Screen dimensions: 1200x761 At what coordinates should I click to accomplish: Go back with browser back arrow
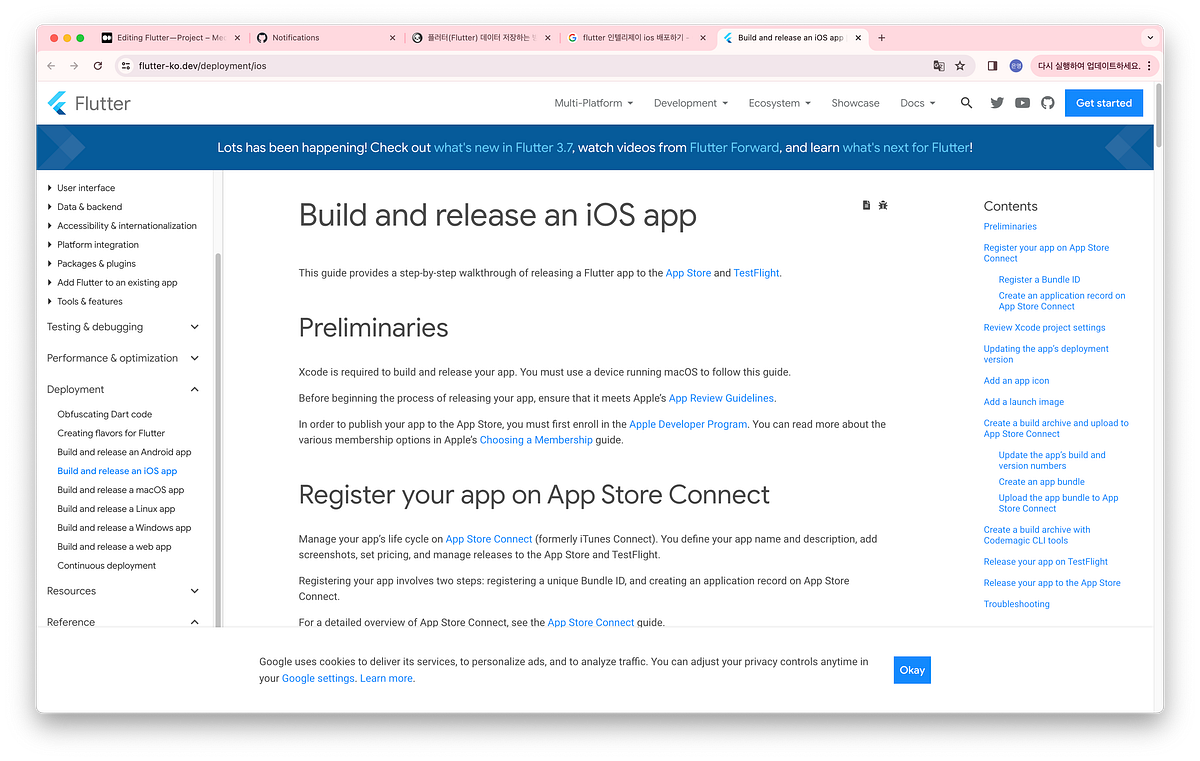[x=51, y=66]
